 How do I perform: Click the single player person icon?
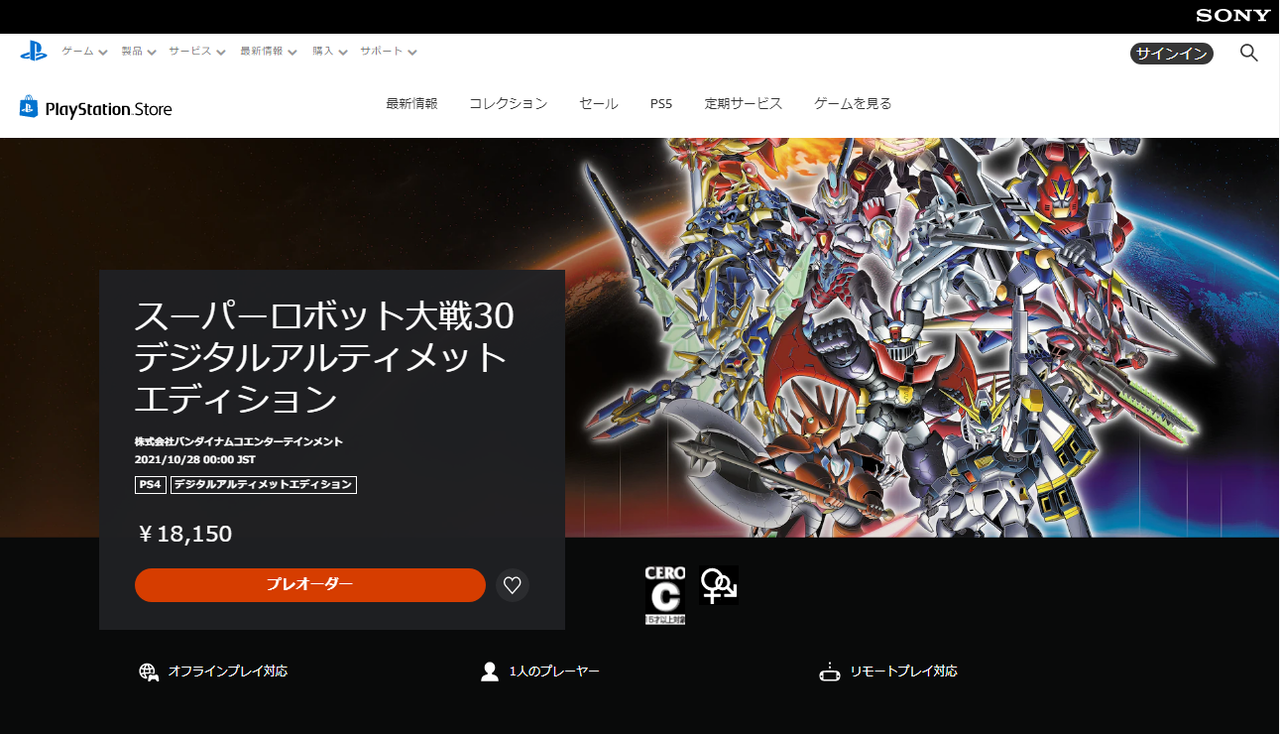pyautogui.click(x=489, y=672)
